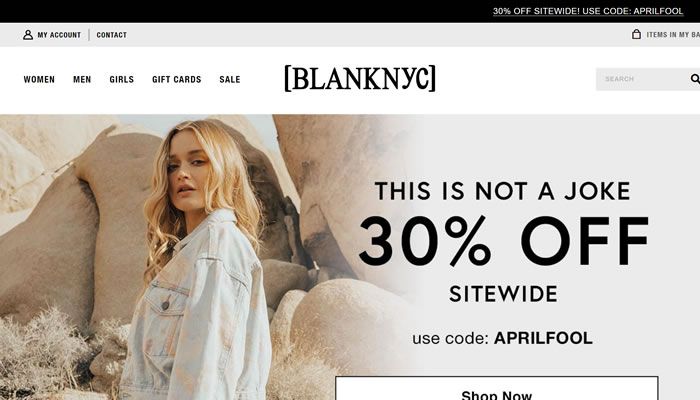This screenshot has width=700, height=400.
Task: View Items In My Bag link
Action: pos(673,35)
